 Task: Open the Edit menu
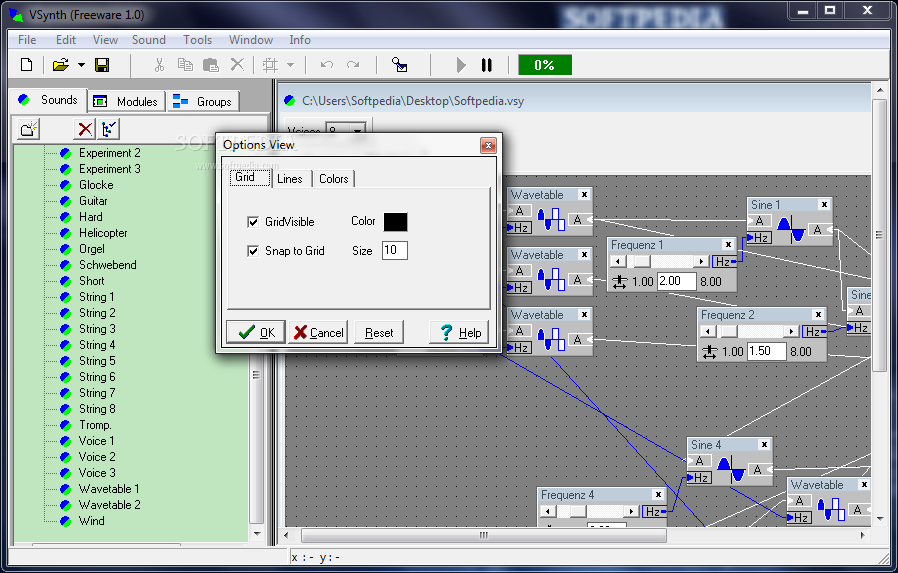(66, 39)
